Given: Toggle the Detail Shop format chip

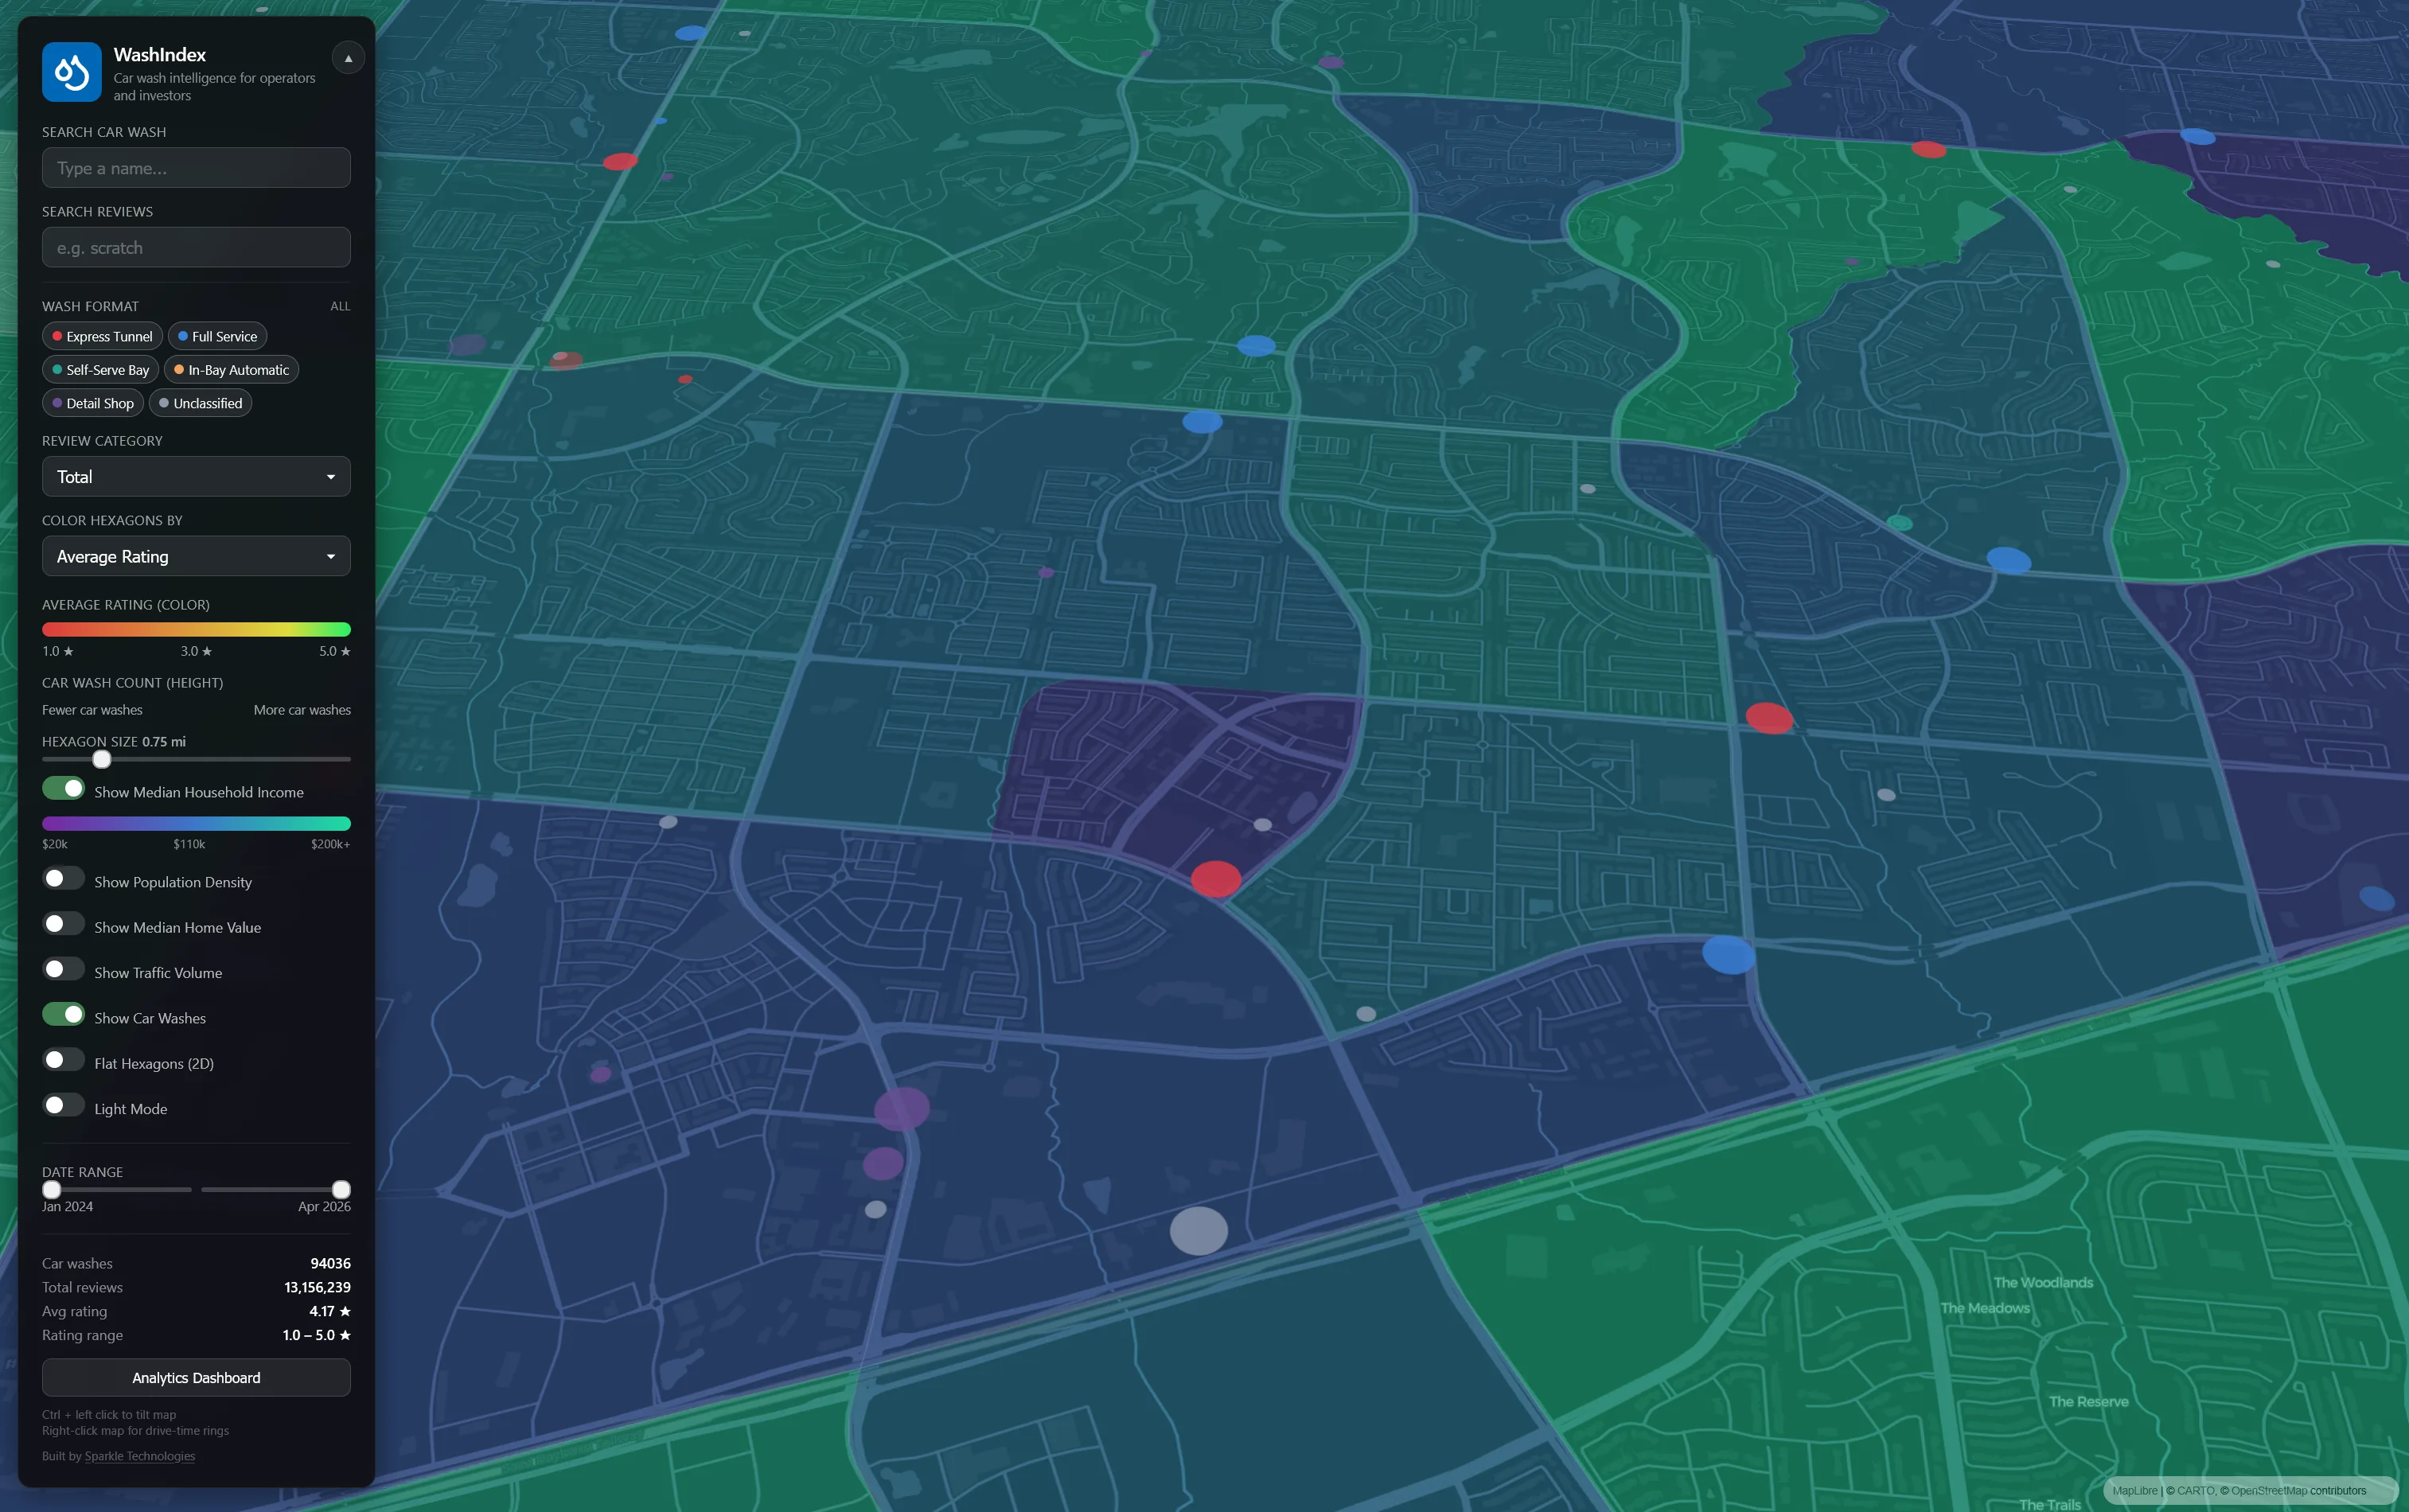Looking at the screenshot, I should (x=93, y=403).
